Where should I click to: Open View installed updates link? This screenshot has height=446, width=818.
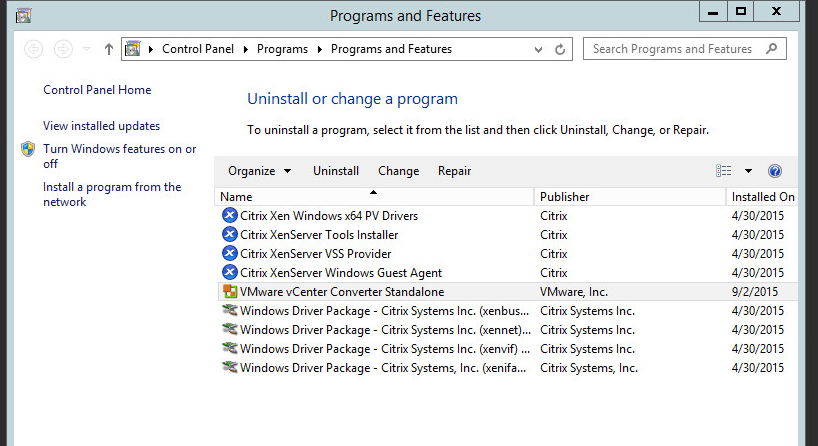102,126
